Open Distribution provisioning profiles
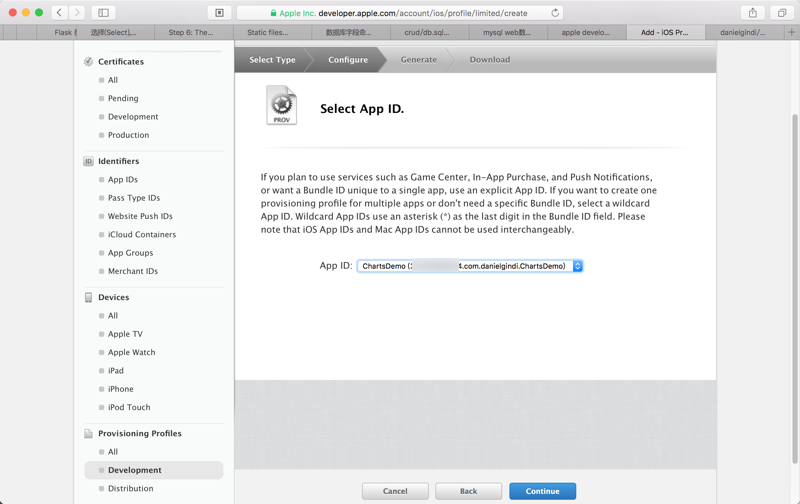The width and height of the screenshot is (800, 504). pos(131,489)
